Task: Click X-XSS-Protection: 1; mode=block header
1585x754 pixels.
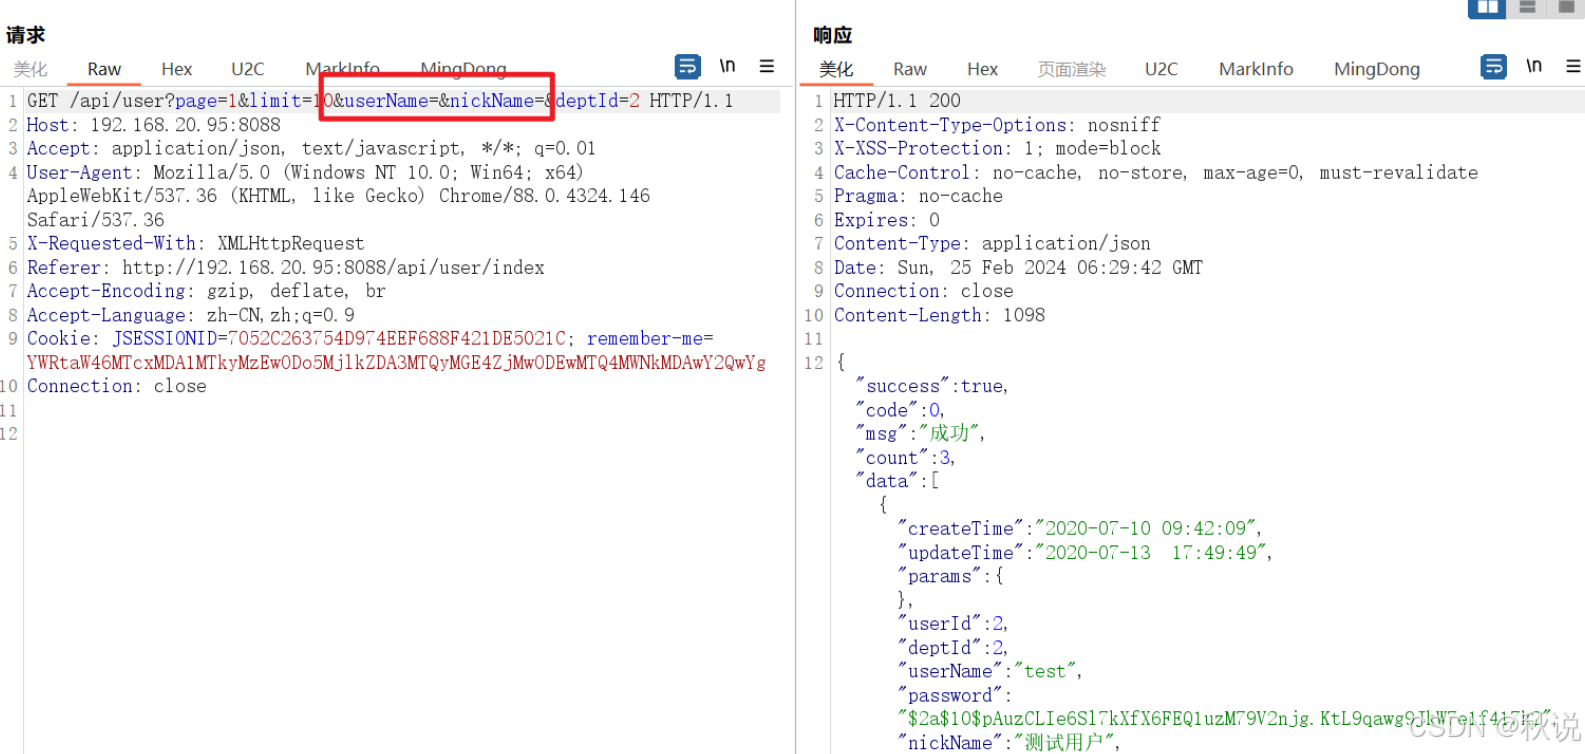Action: click(997, 148)
